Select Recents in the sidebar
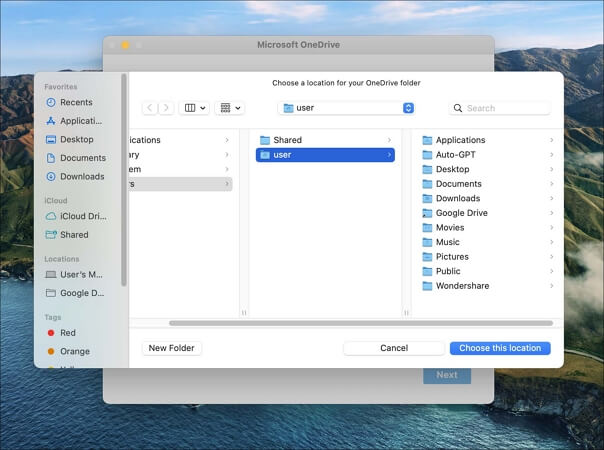Screen dimensions: 604x450 (75, 102)
